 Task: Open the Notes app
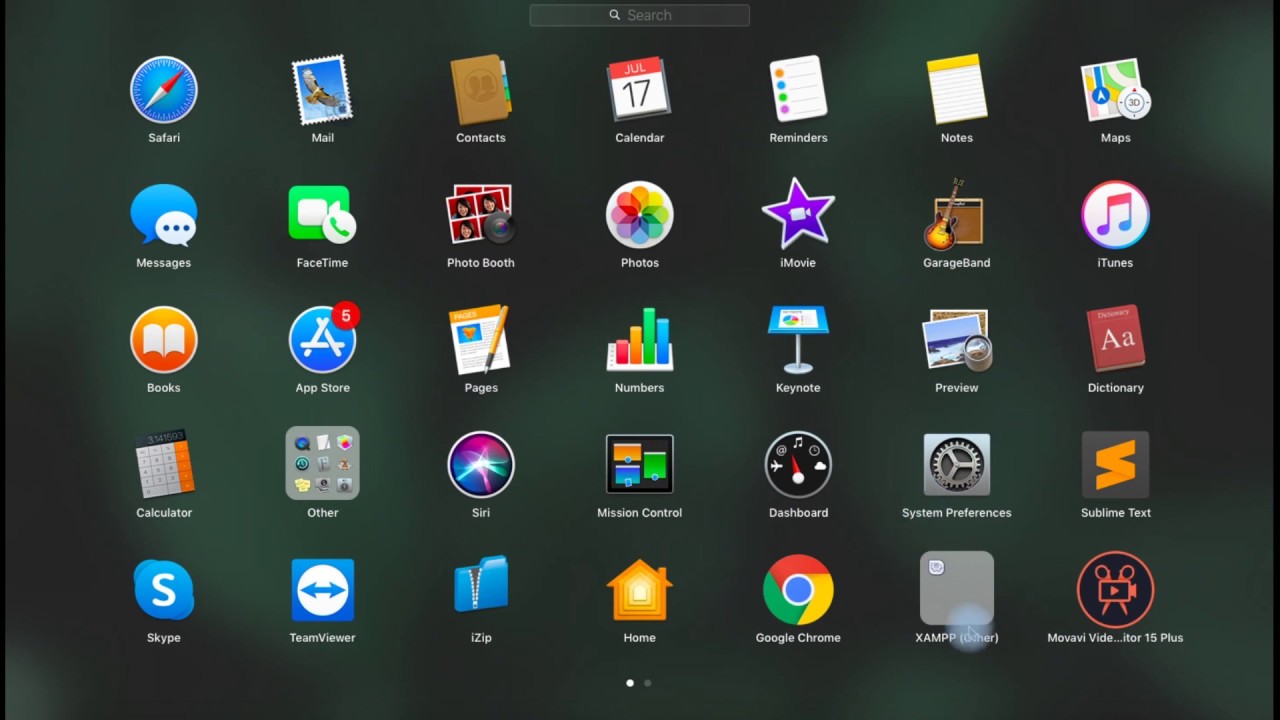point(957,90)
